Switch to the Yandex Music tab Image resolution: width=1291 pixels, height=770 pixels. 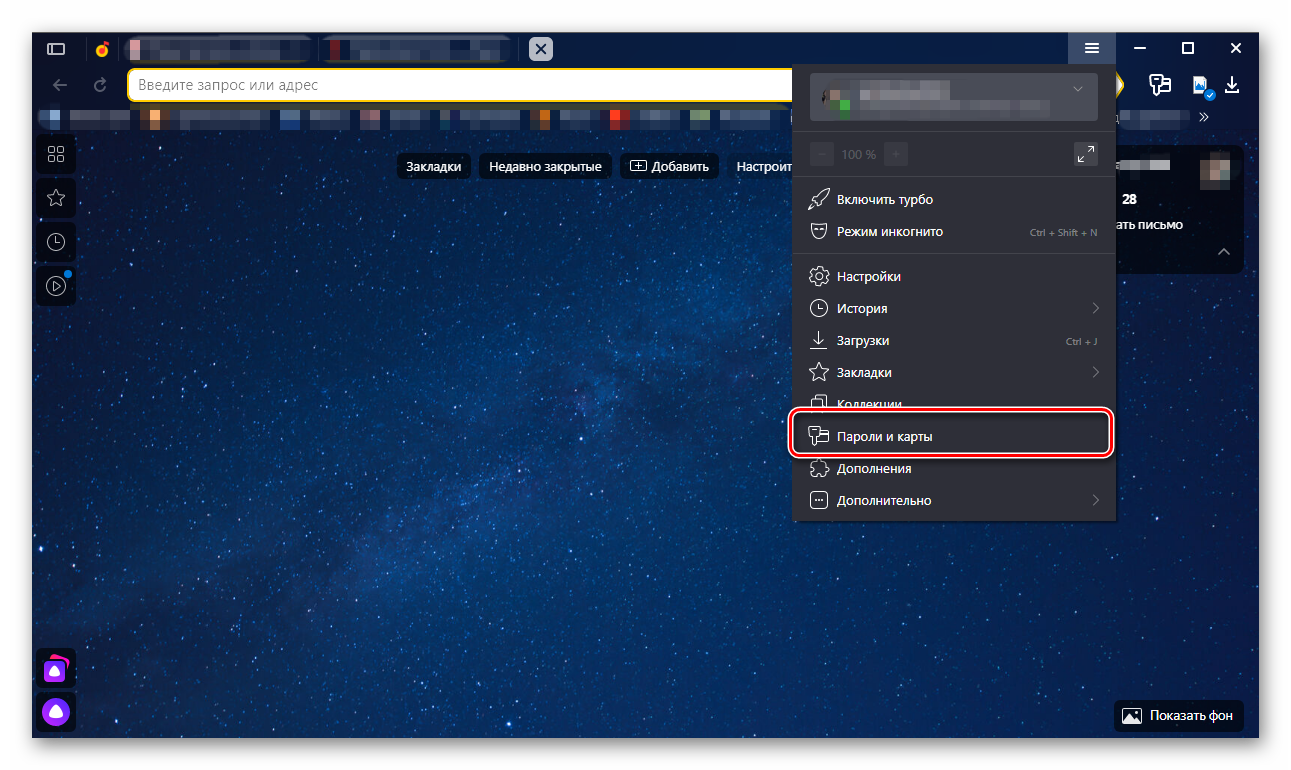tap(102, 48)
